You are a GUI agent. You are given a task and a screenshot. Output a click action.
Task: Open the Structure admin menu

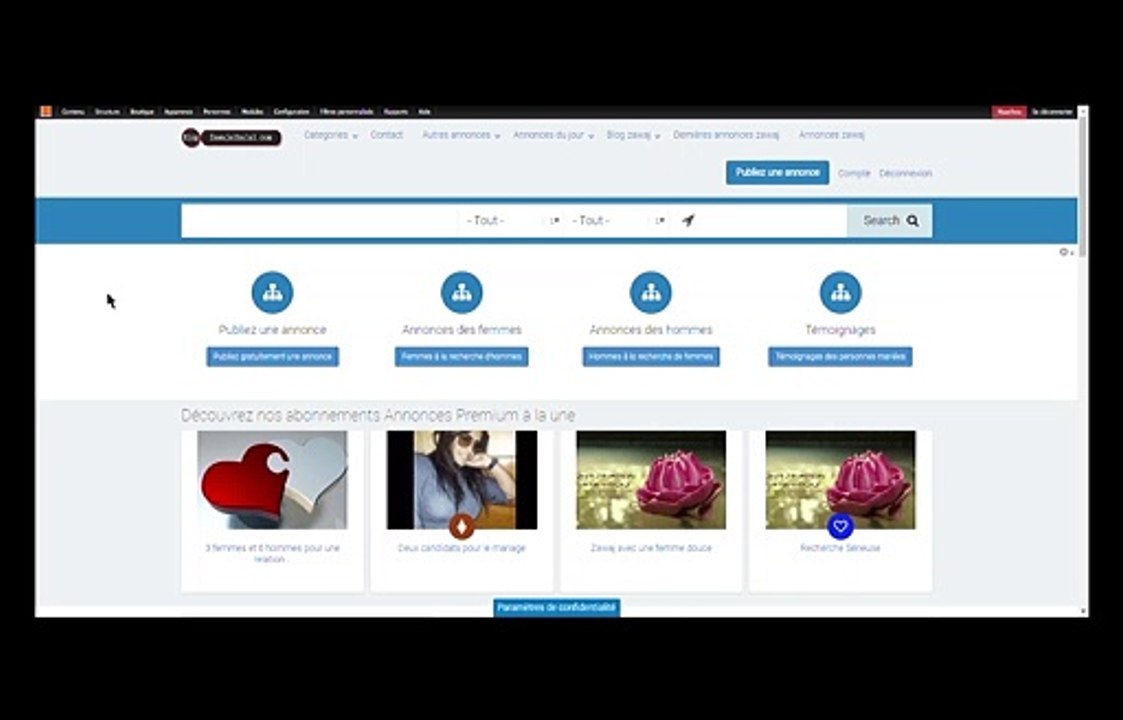[x=107, y=112]
